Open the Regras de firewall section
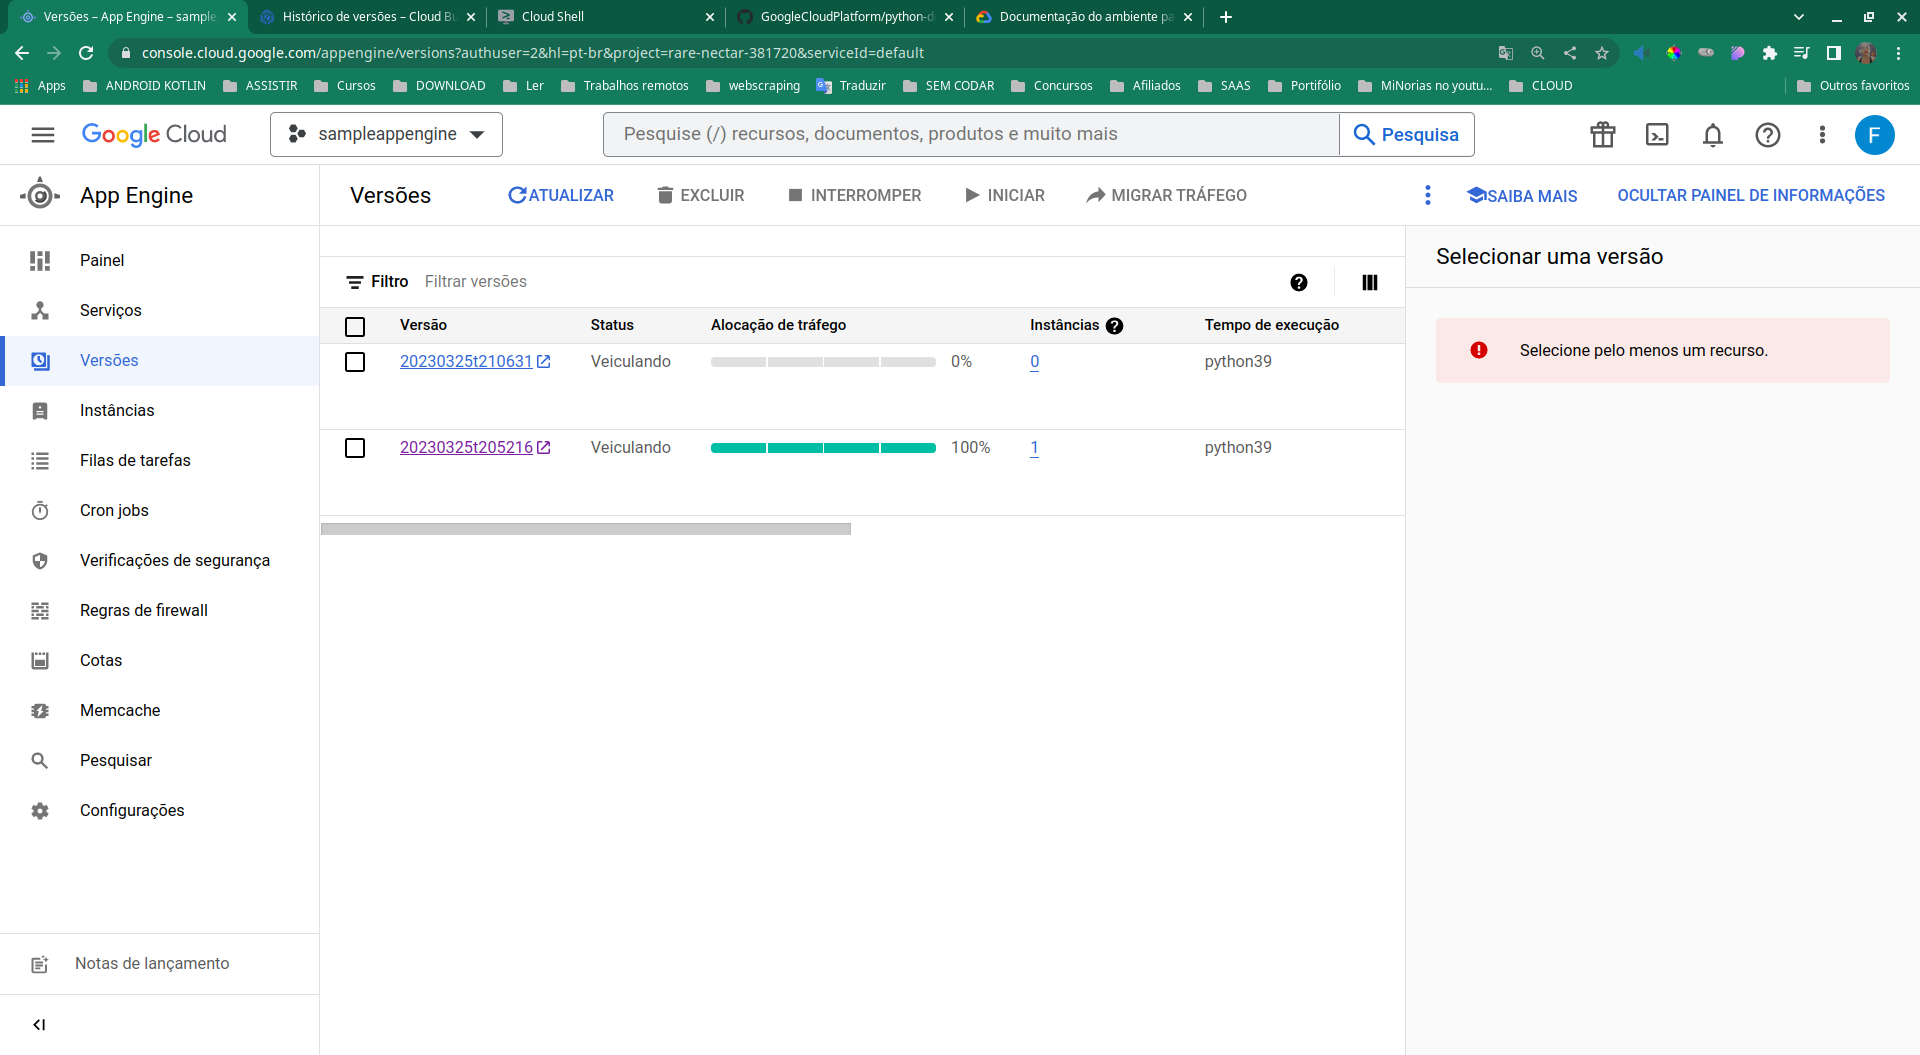The width and height of the screenshot is (1920, 1055). pos(143,610)
